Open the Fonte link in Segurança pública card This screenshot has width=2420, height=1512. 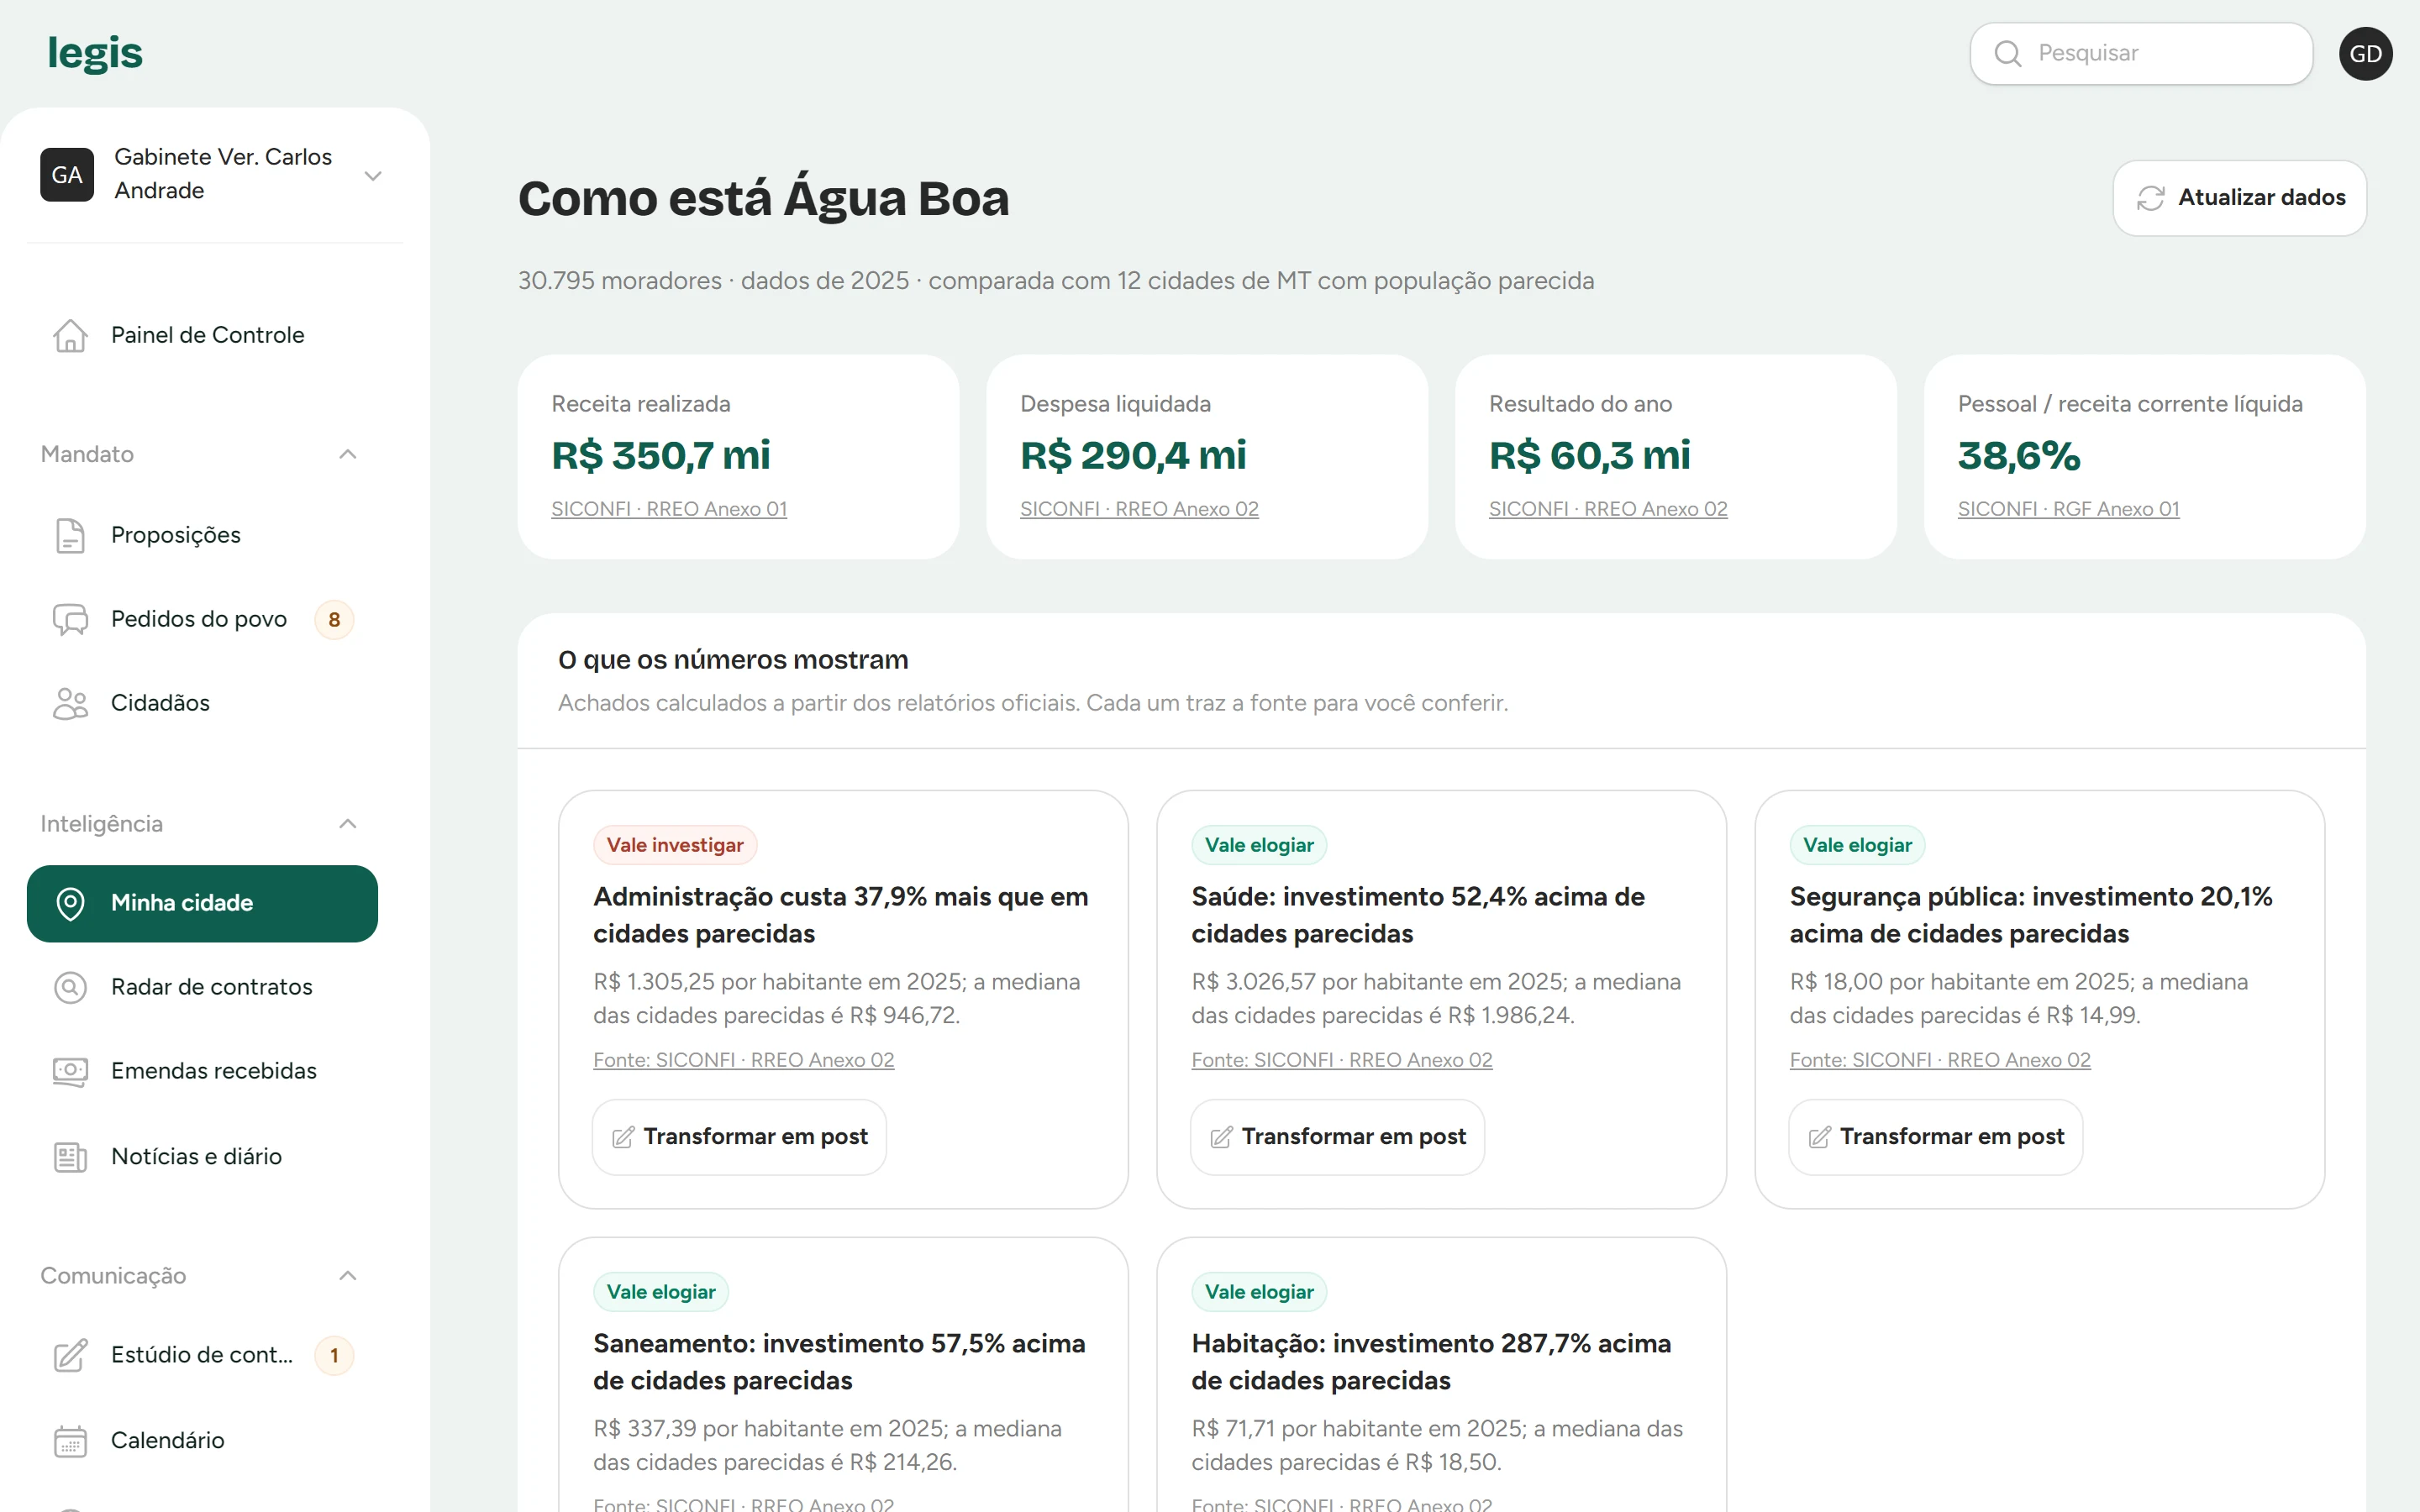pos(1939,1060)
